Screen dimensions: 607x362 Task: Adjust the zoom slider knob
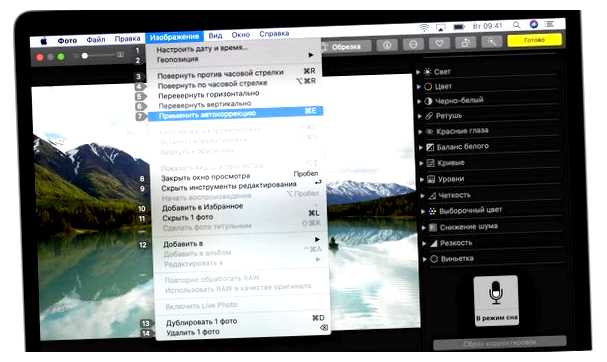[84, 56]
